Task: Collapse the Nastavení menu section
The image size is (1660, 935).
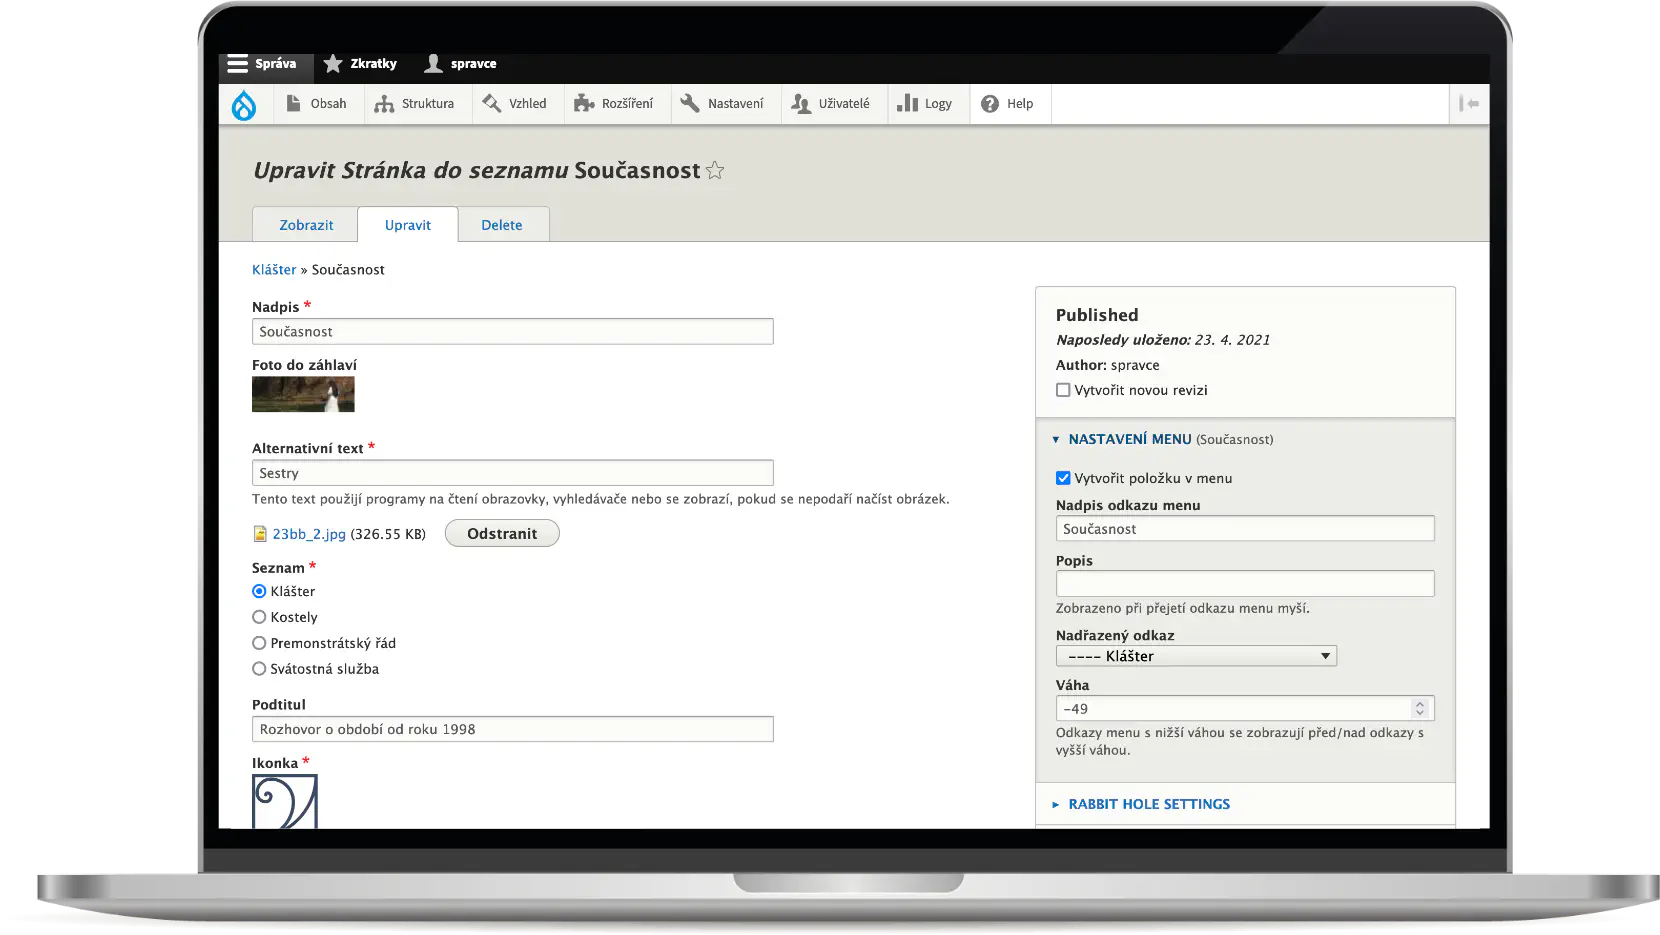Action: (x=1129, y=440)
